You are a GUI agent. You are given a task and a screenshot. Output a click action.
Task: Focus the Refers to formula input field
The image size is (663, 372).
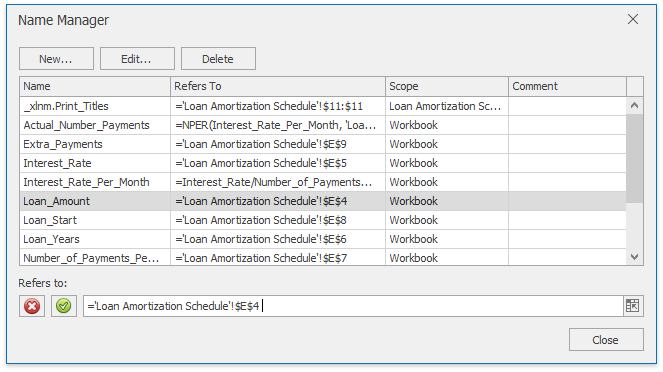tap(353, 306)
